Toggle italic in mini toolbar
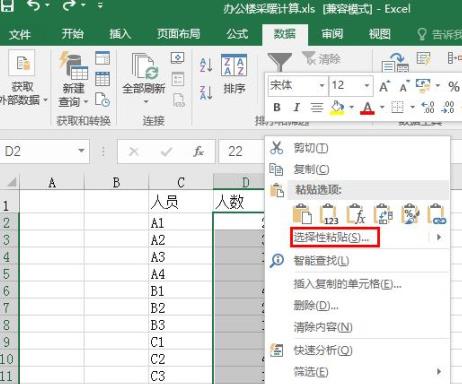The width and height of the screenshot is (462, 384). (x=296, y=107)
